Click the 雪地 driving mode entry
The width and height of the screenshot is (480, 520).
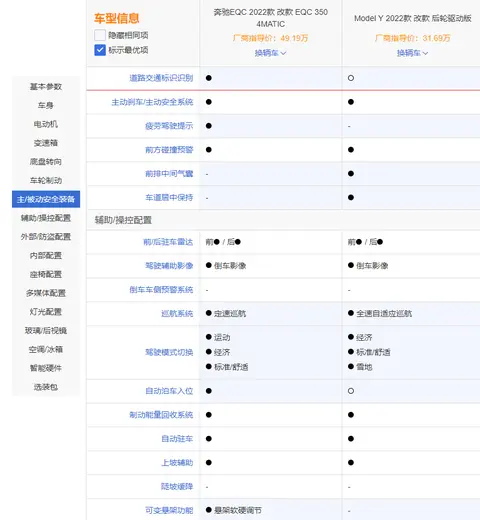point(360,367)
